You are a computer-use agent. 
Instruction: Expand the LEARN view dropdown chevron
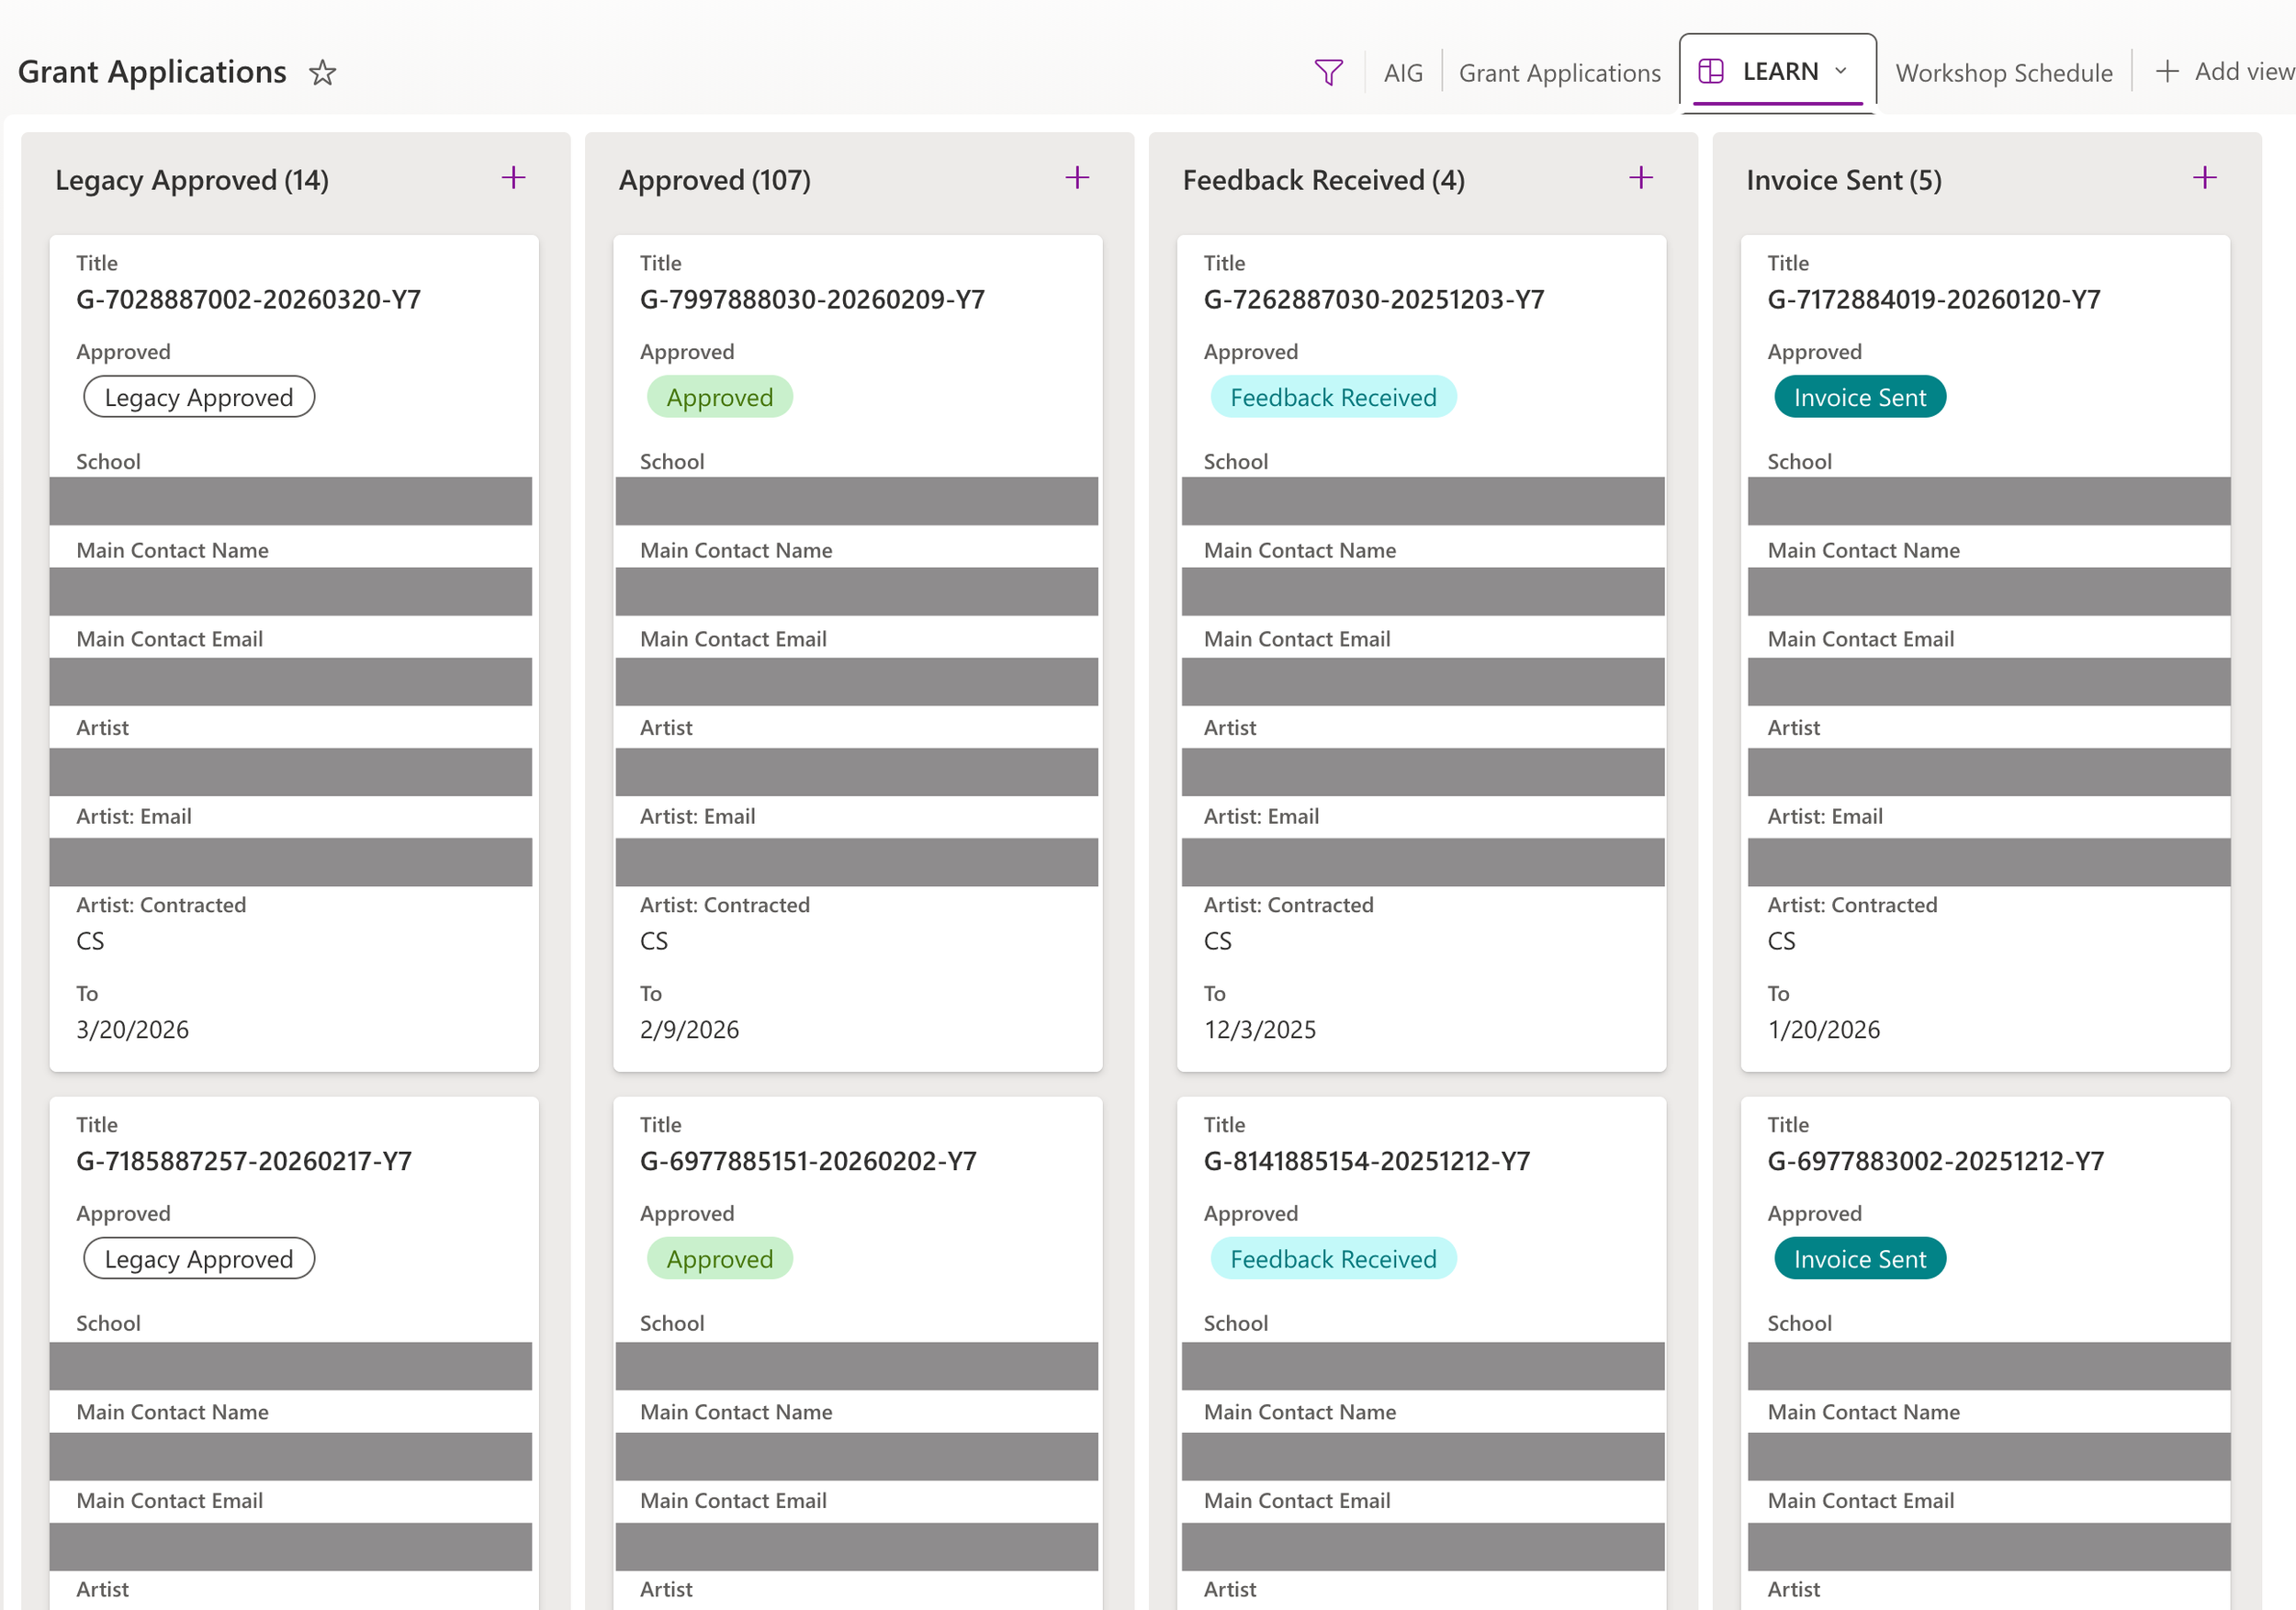pos(1841,71)
